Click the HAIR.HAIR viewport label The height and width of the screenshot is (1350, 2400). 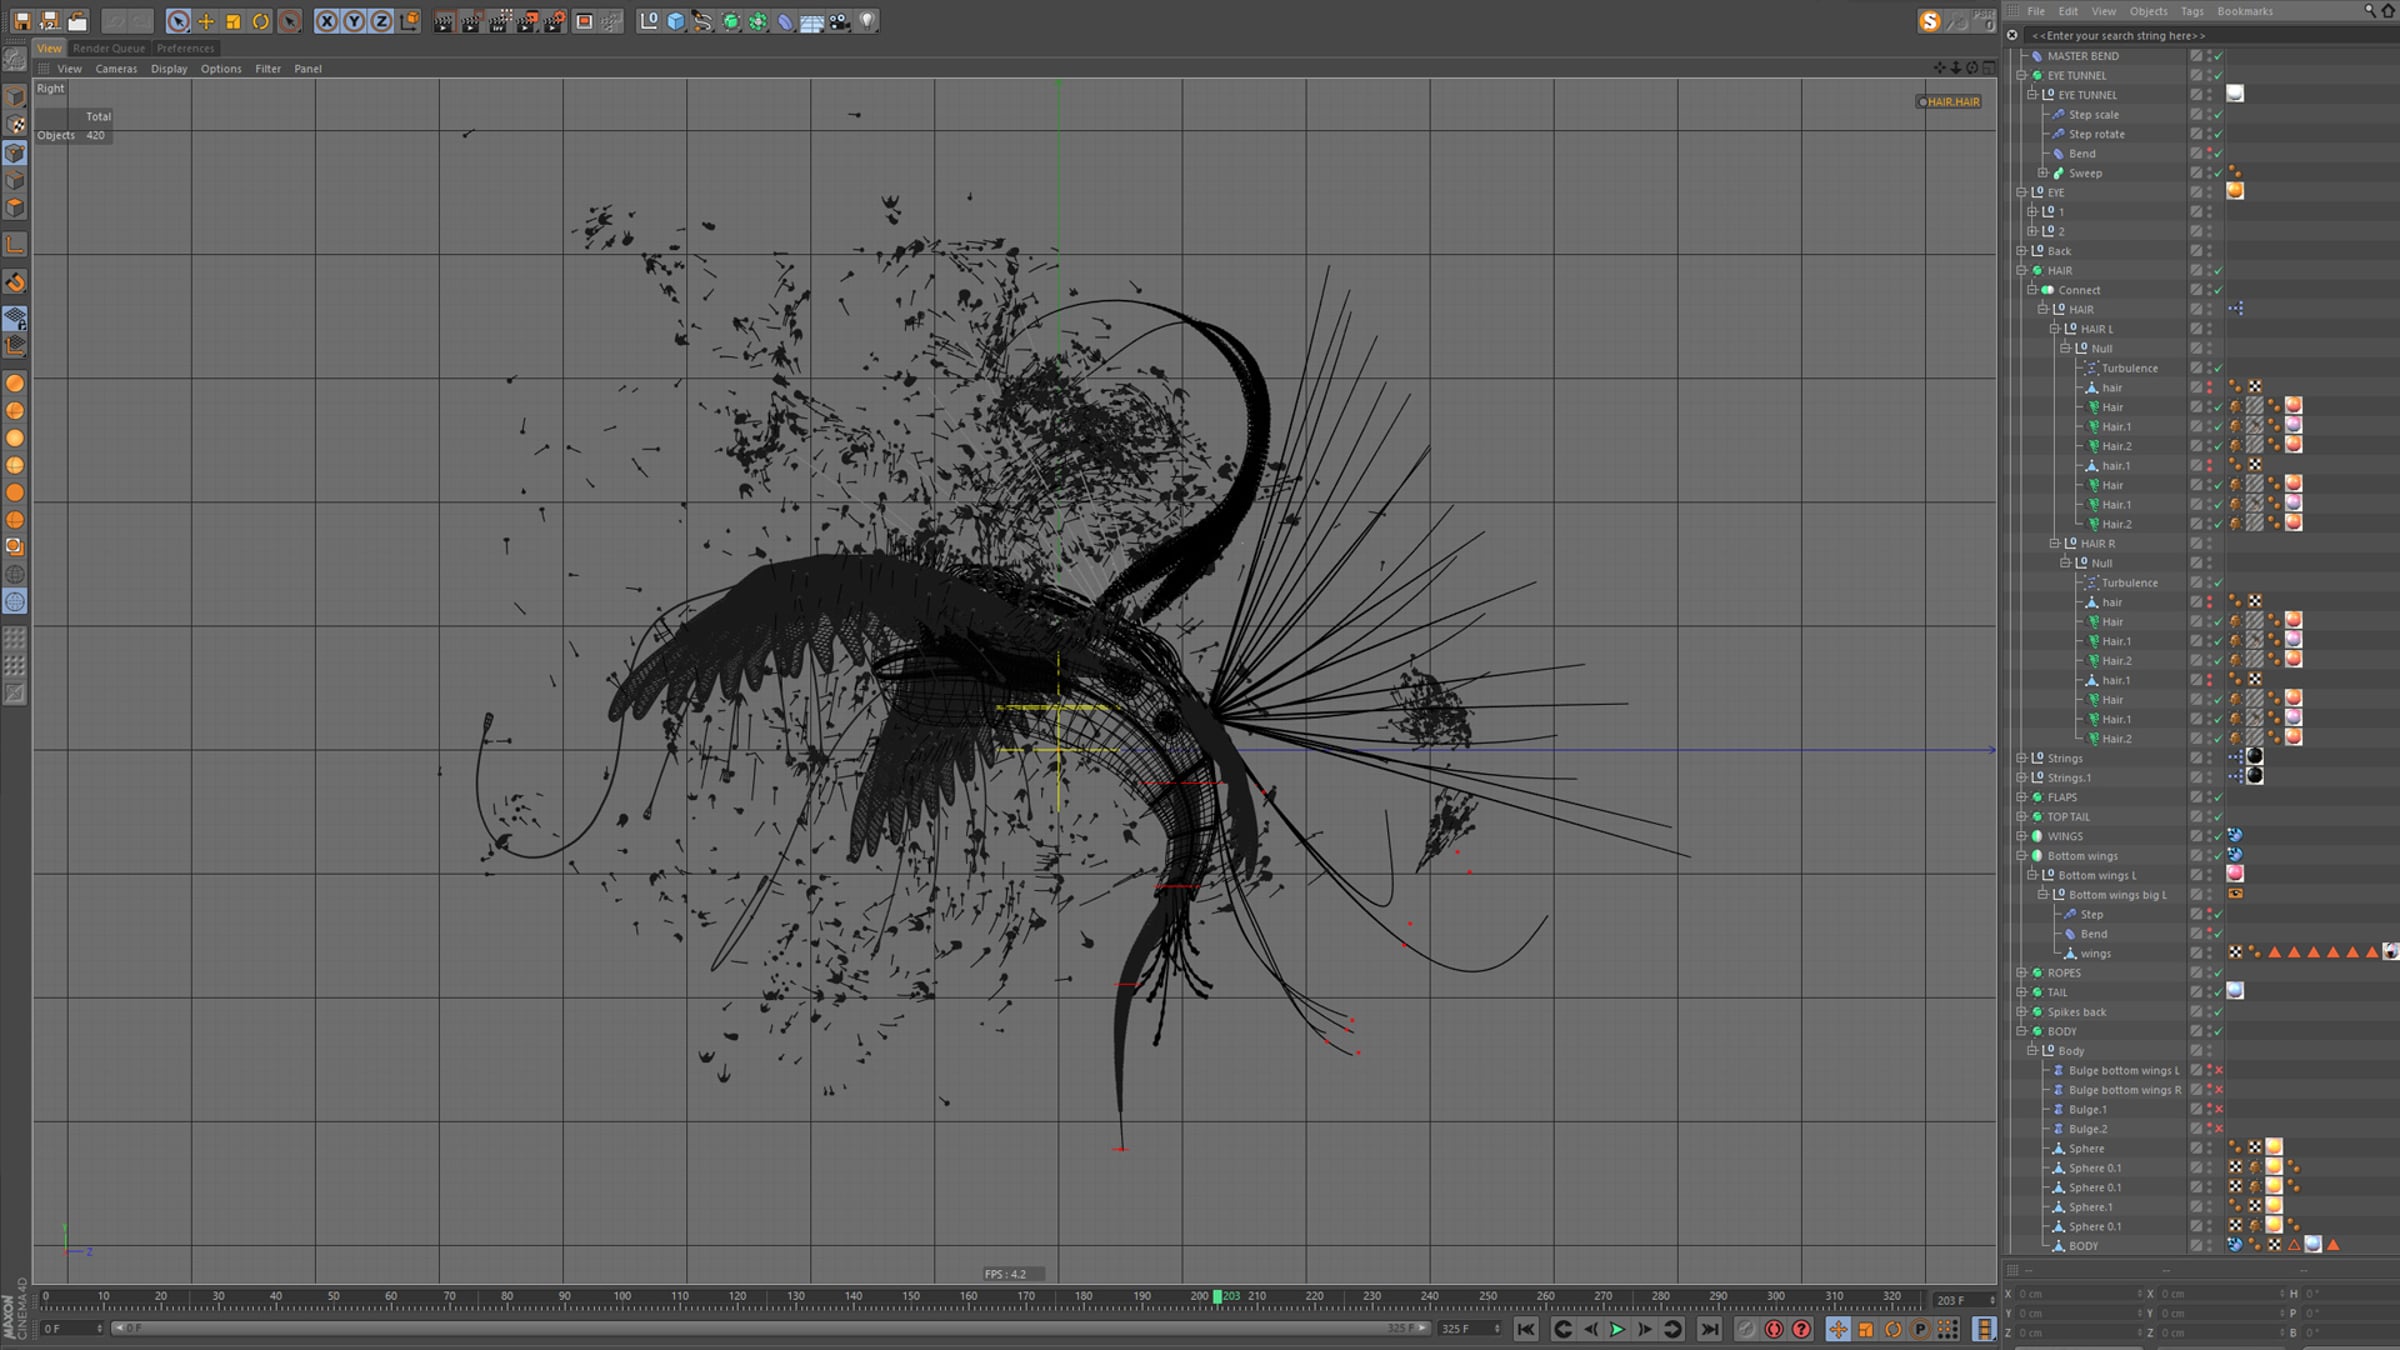tap(1949, 102)
